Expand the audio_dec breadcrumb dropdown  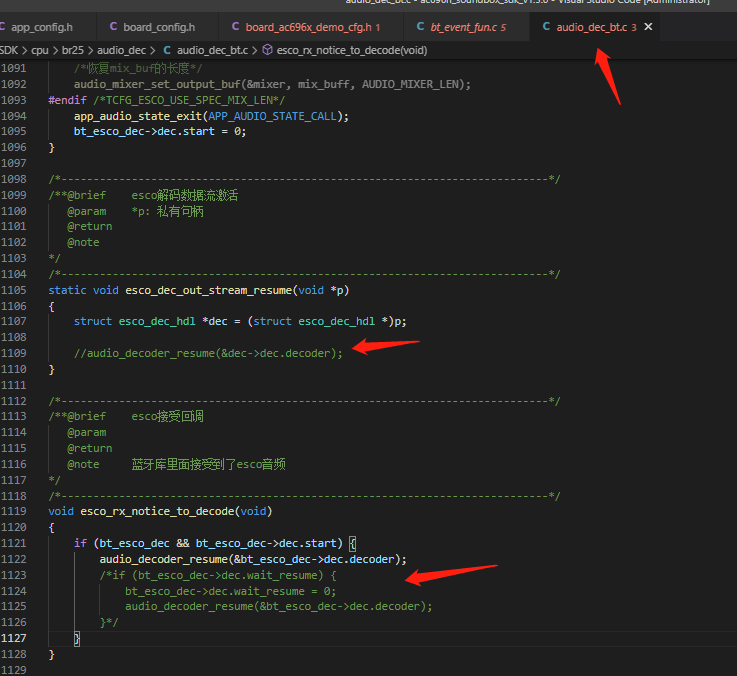(x=121, y=50)
